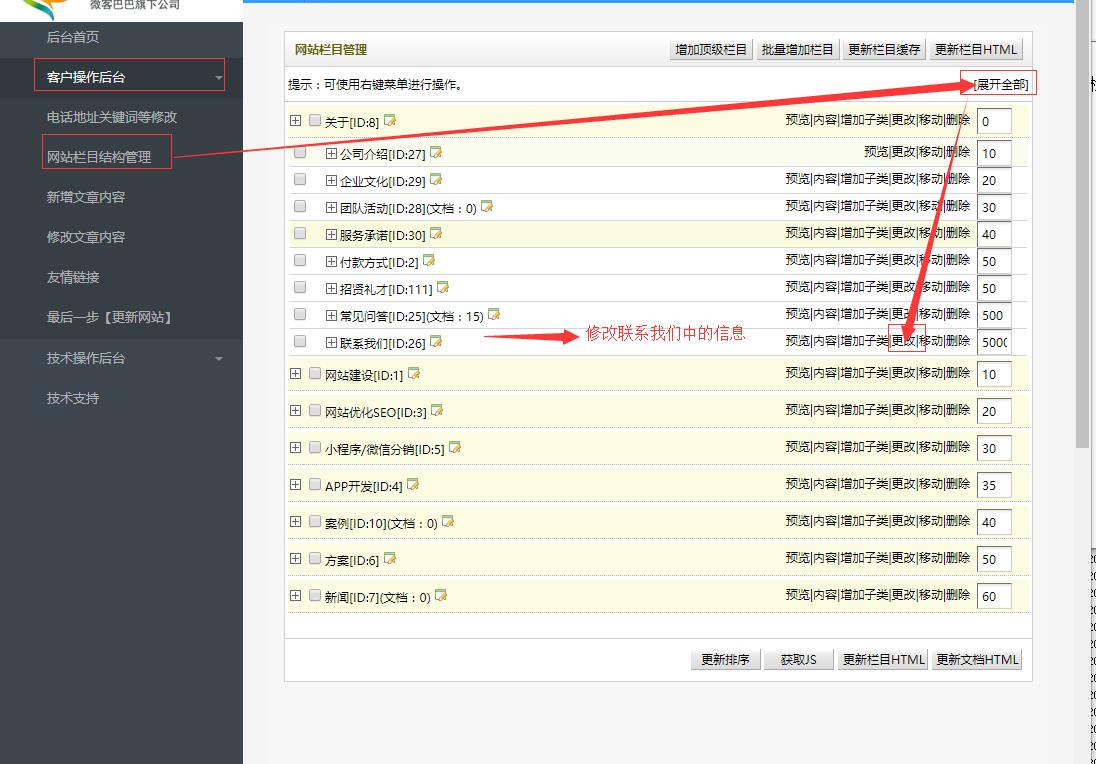Click edit note icon beside 方案[ID:6]
Viewport: 1096px width, 764px height.
point(390,559)
